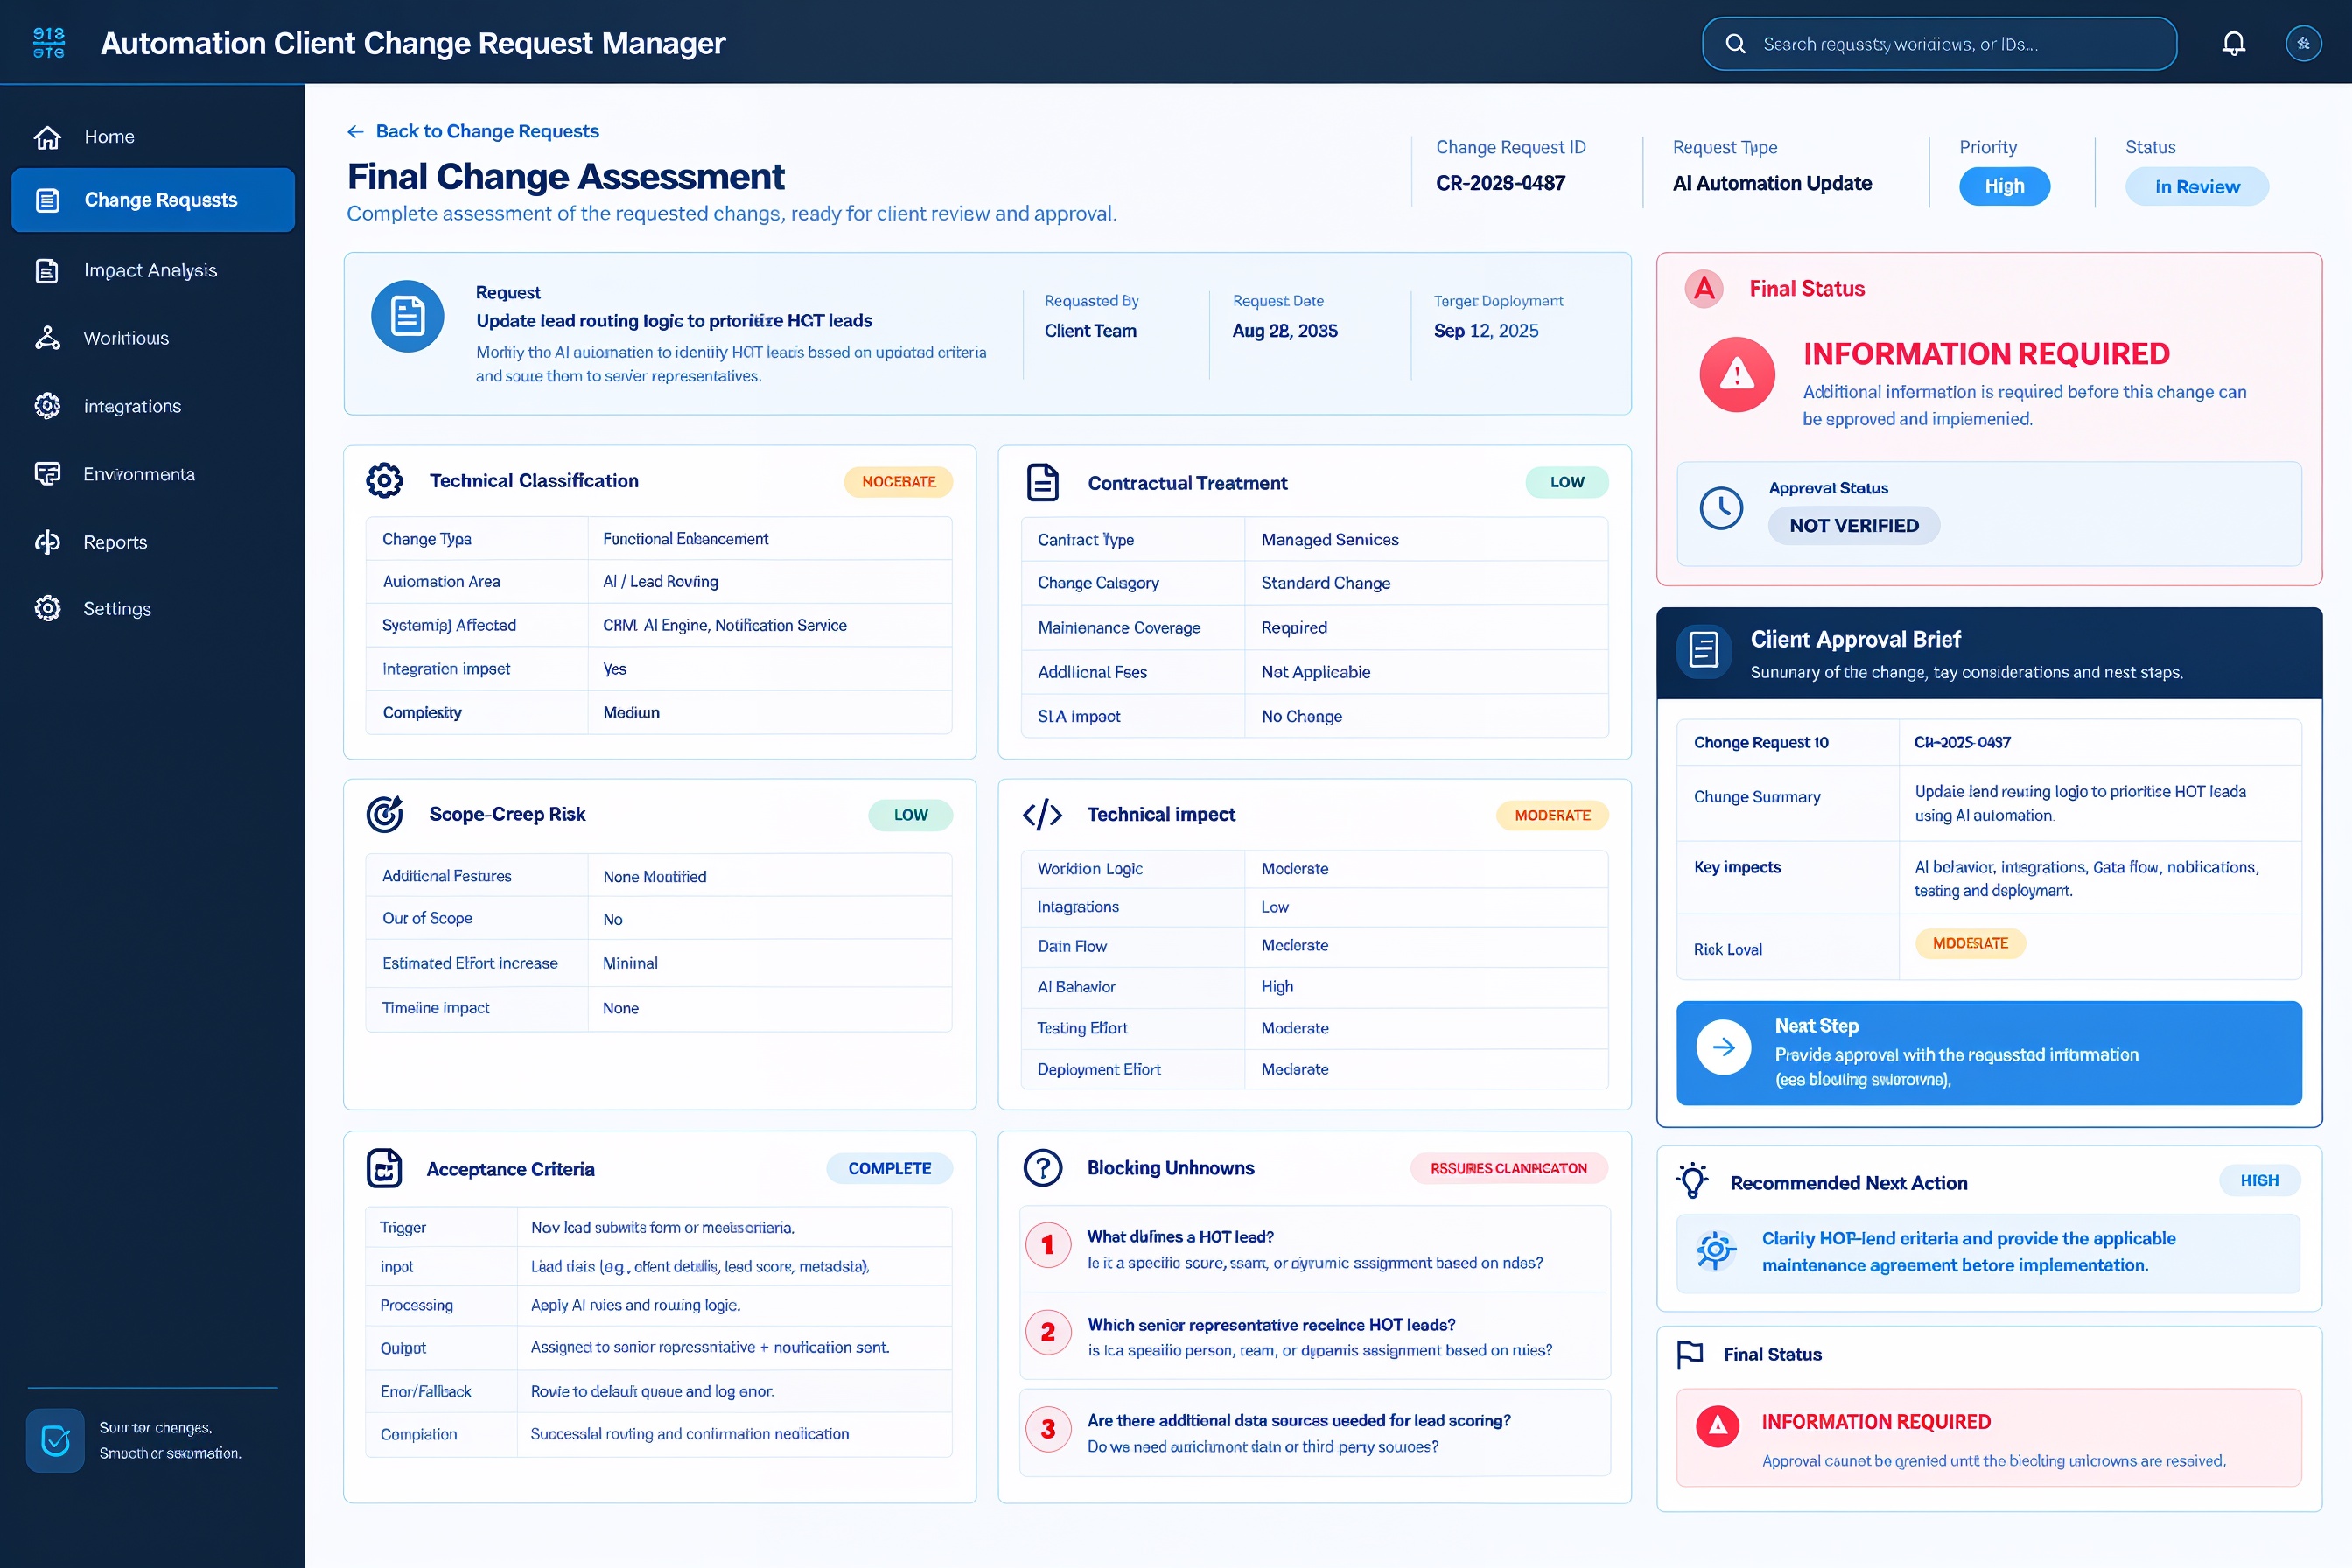Open user profile avatar
This screenshot has width=2352, height=1568.
(2303, 43)
